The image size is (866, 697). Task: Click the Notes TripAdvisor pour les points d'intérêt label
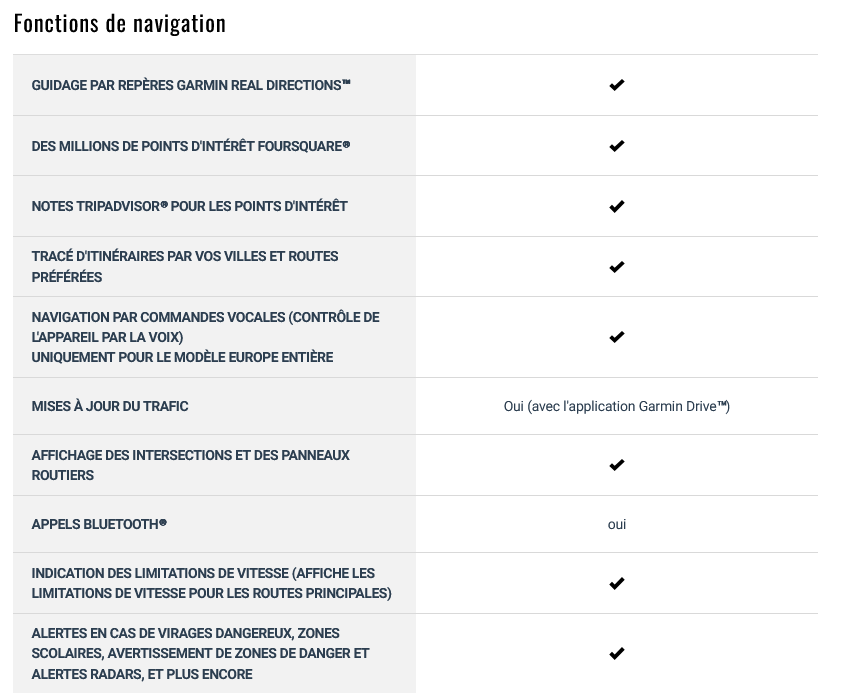[x=189, y=206]
